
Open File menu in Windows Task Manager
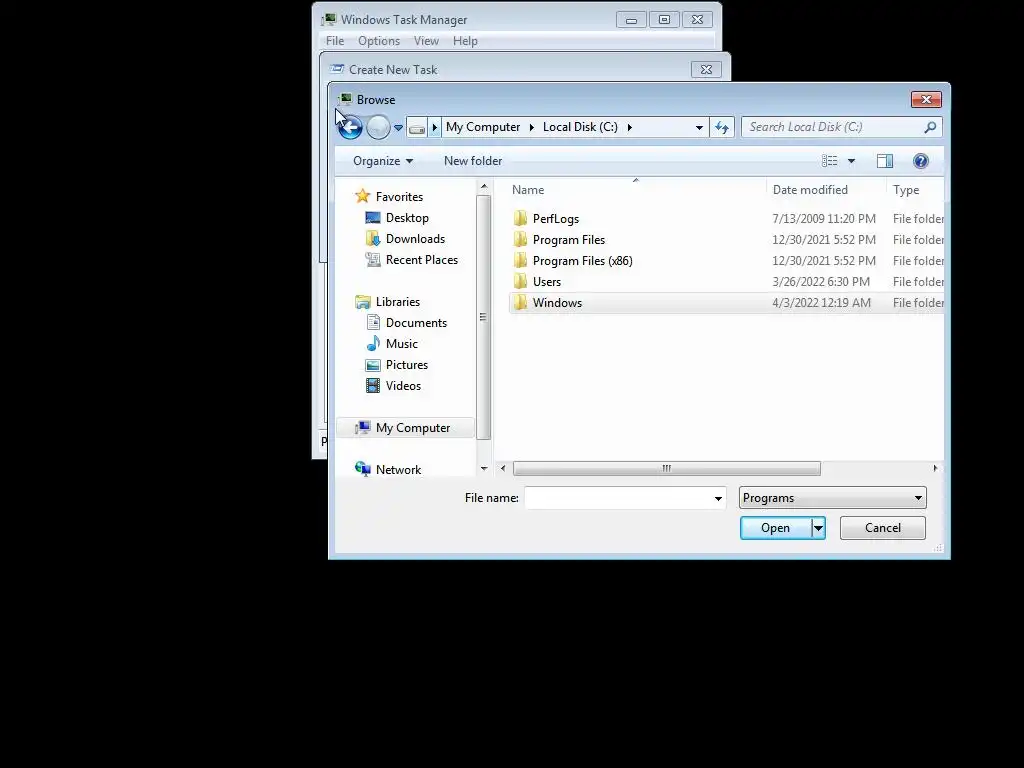point(335,40)
